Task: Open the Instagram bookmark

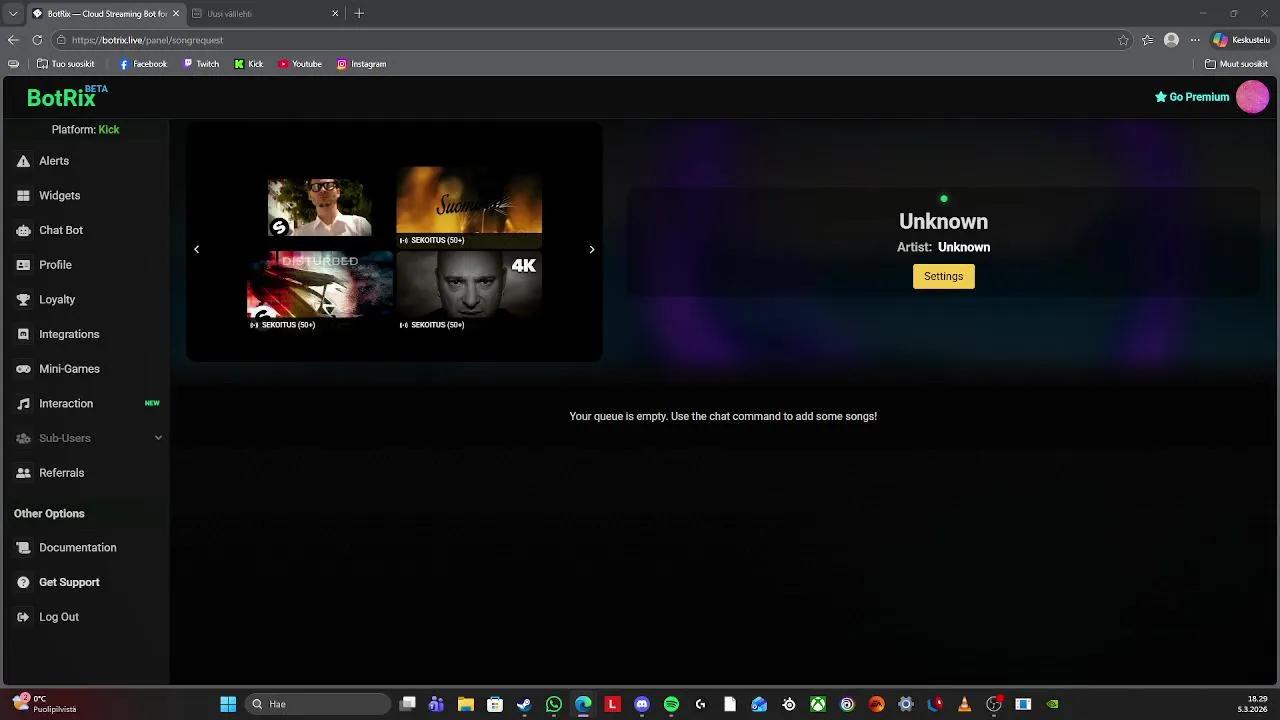Action: [361, 64]
